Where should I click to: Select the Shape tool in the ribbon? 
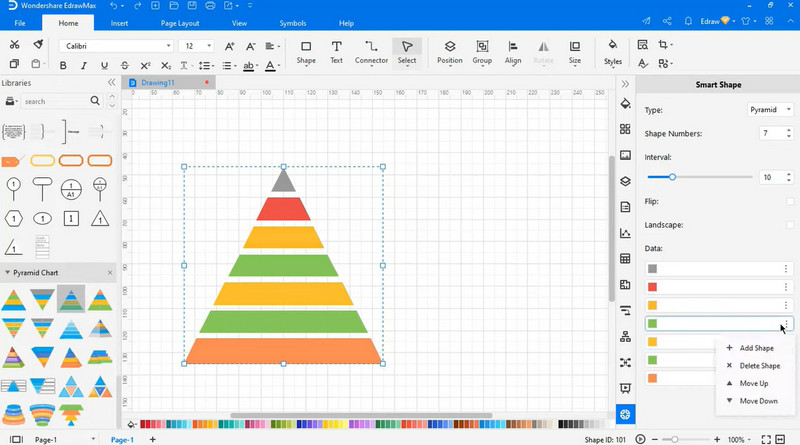pyautogui.click(x=306, y=52)
